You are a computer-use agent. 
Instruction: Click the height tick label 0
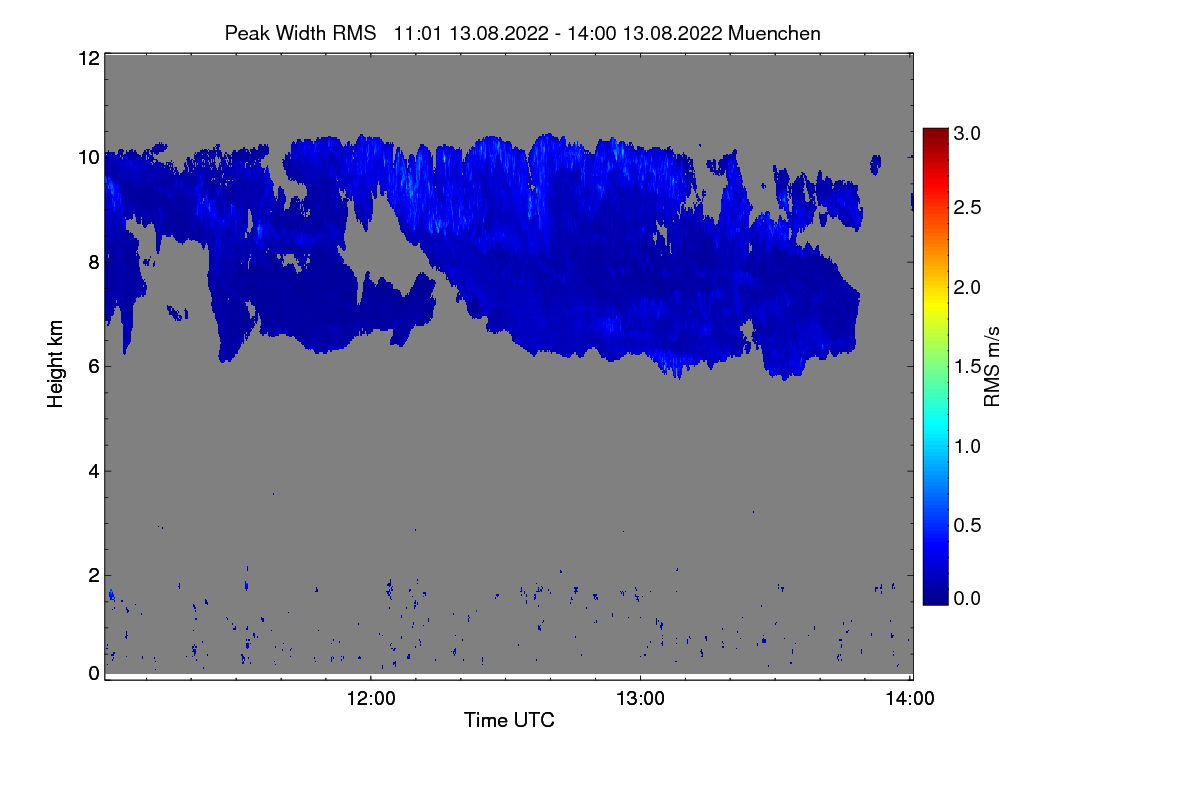coord(93,673)
